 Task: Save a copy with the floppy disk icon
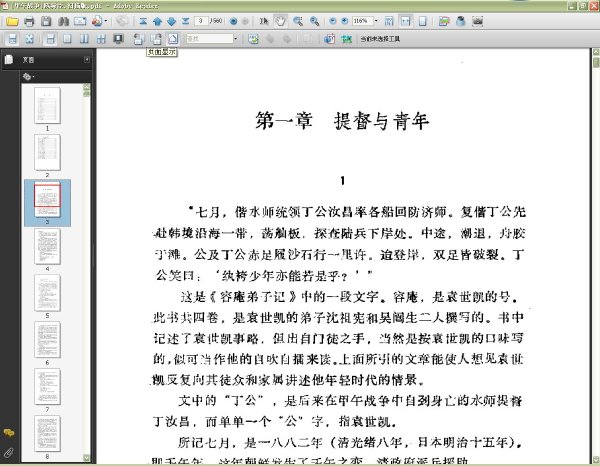coord(46,21)
